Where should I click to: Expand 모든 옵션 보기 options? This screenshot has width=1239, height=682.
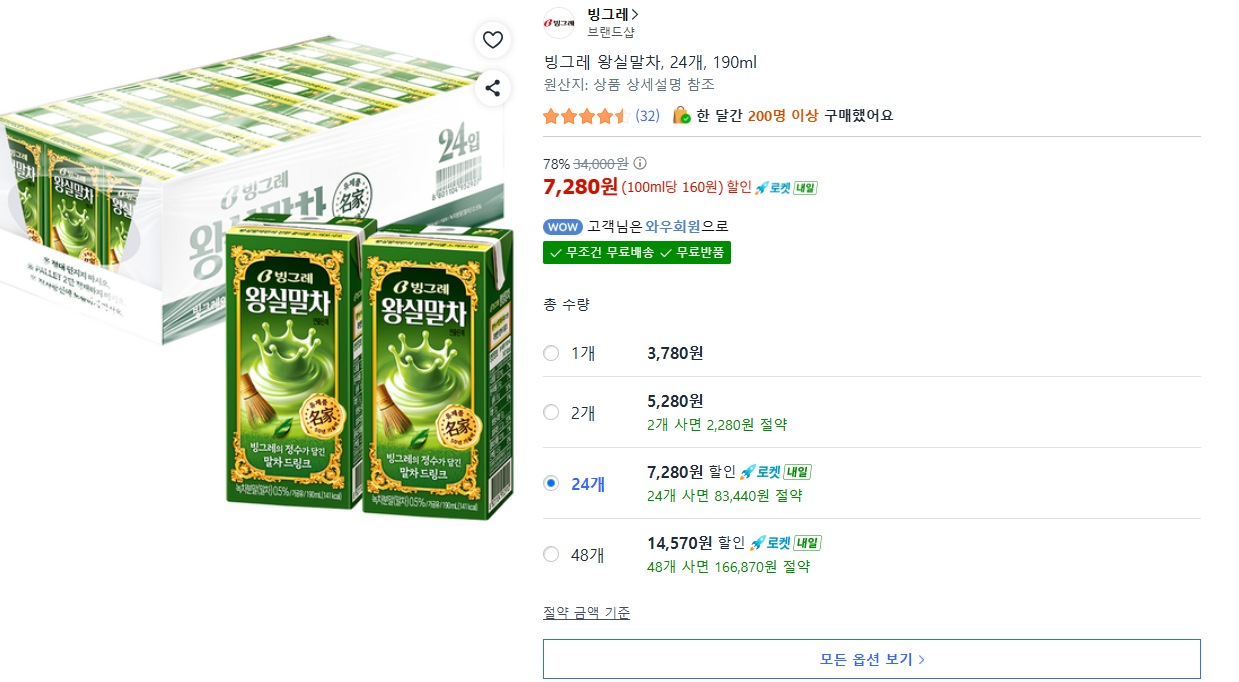tap(872, 659)
